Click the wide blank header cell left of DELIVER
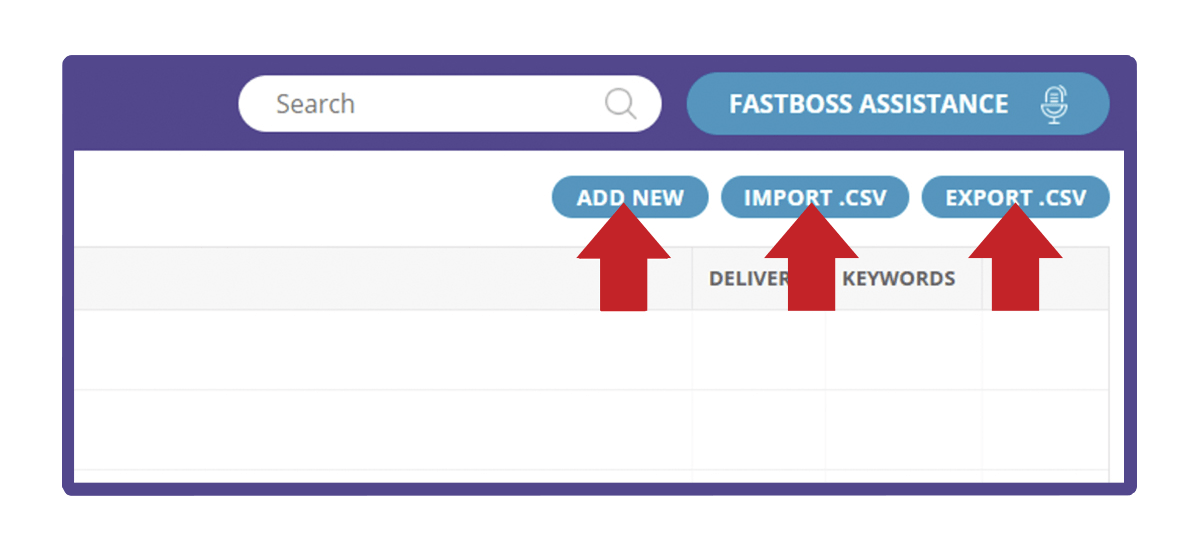 [x=383, y=279]
